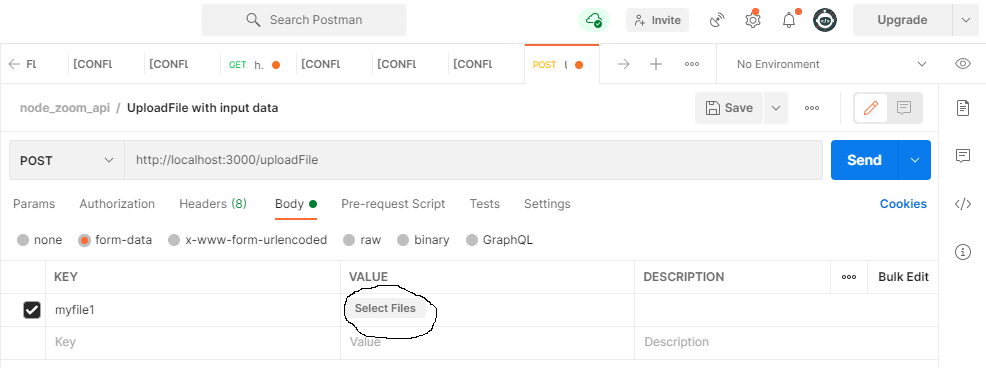The height and width of the screenshot is (368, 986).
Task: Open the POST method dropdown
Action: tap(67, 160)
